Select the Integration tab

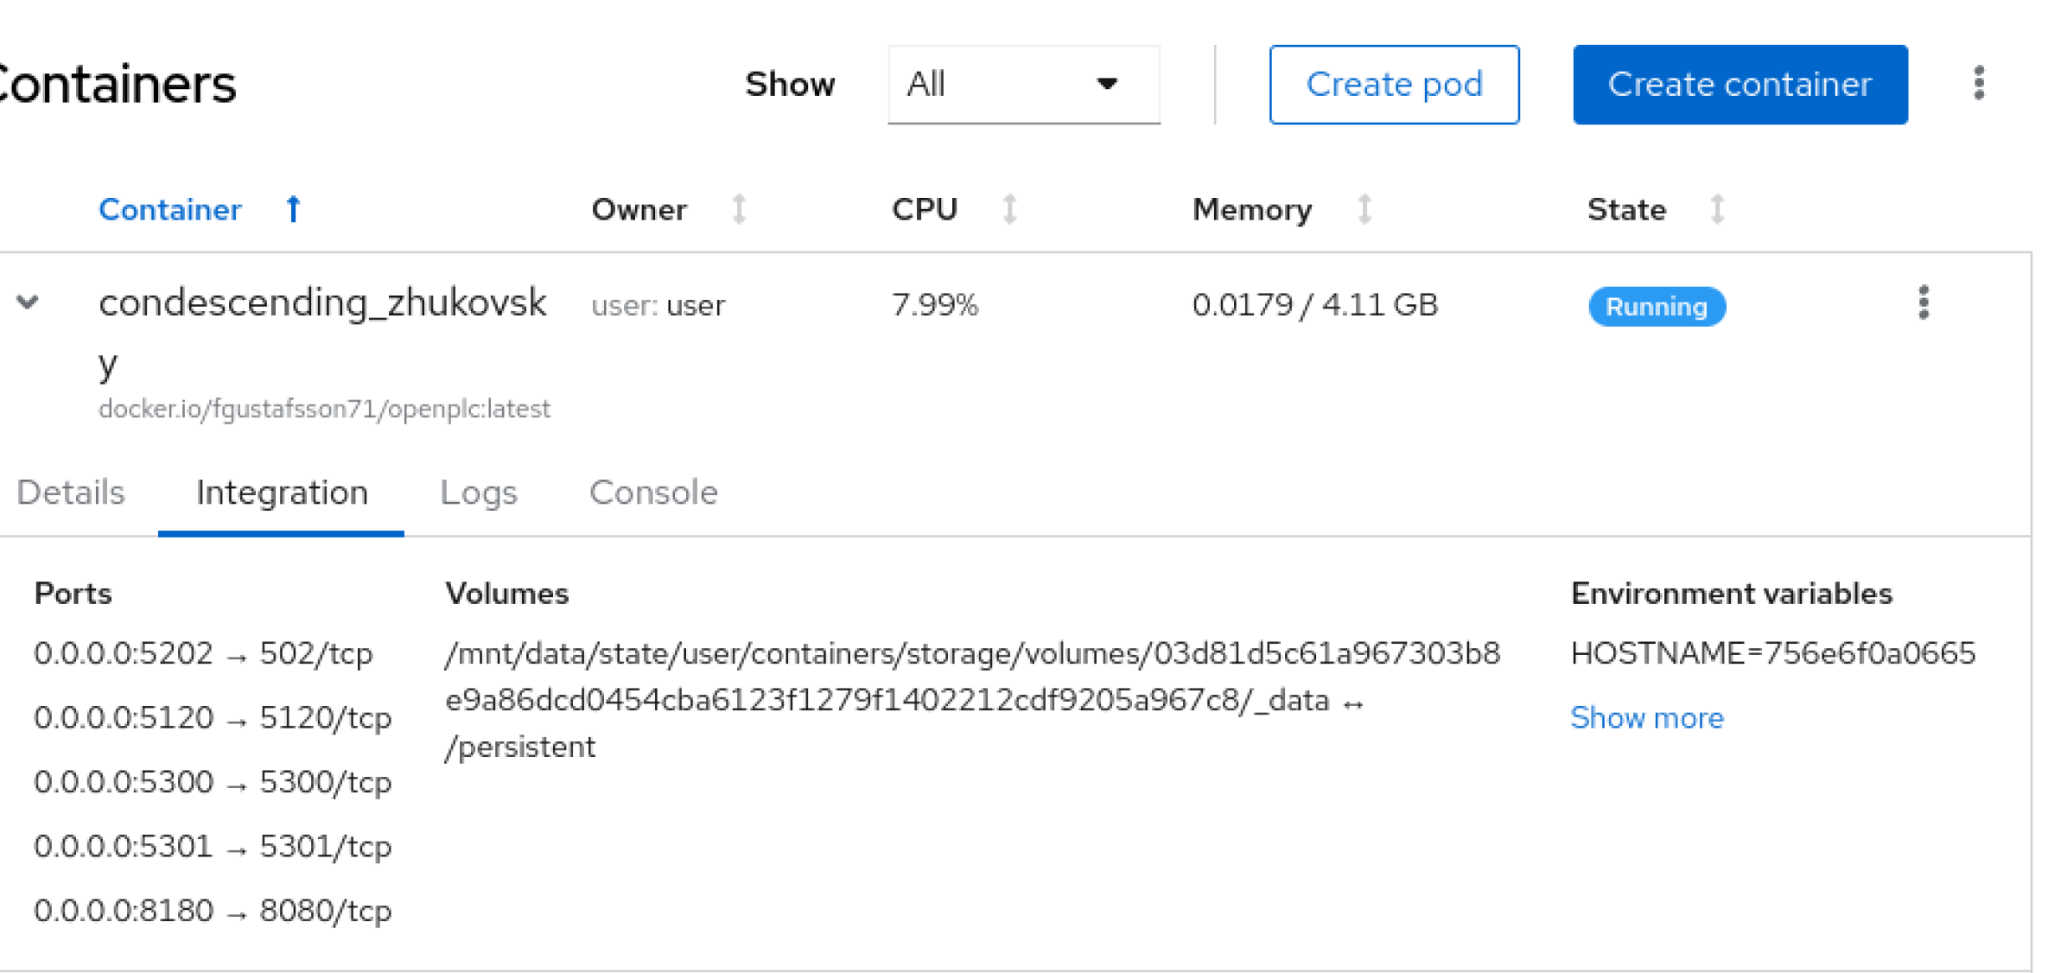(x=282, y=492)
